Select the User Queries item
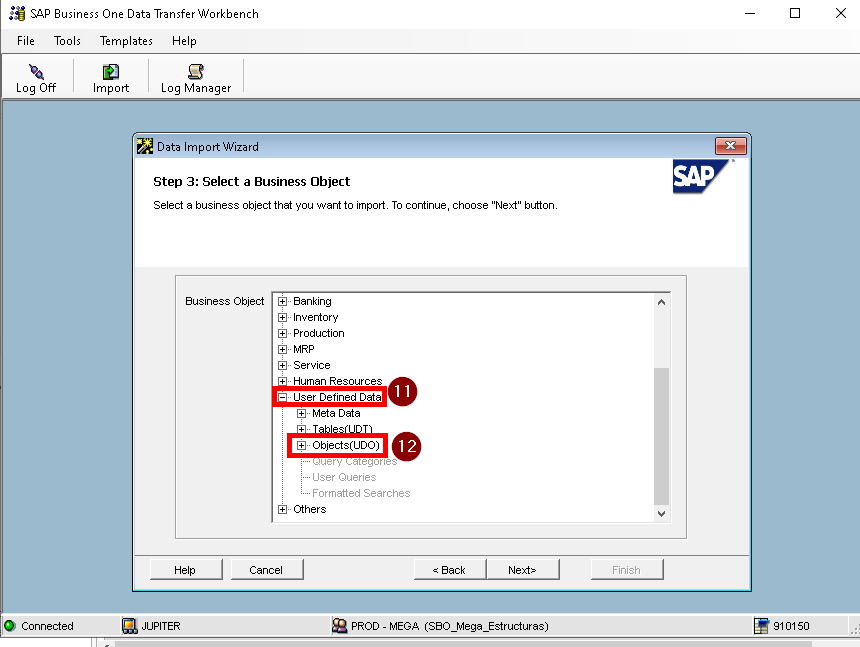 pos(344,477)
